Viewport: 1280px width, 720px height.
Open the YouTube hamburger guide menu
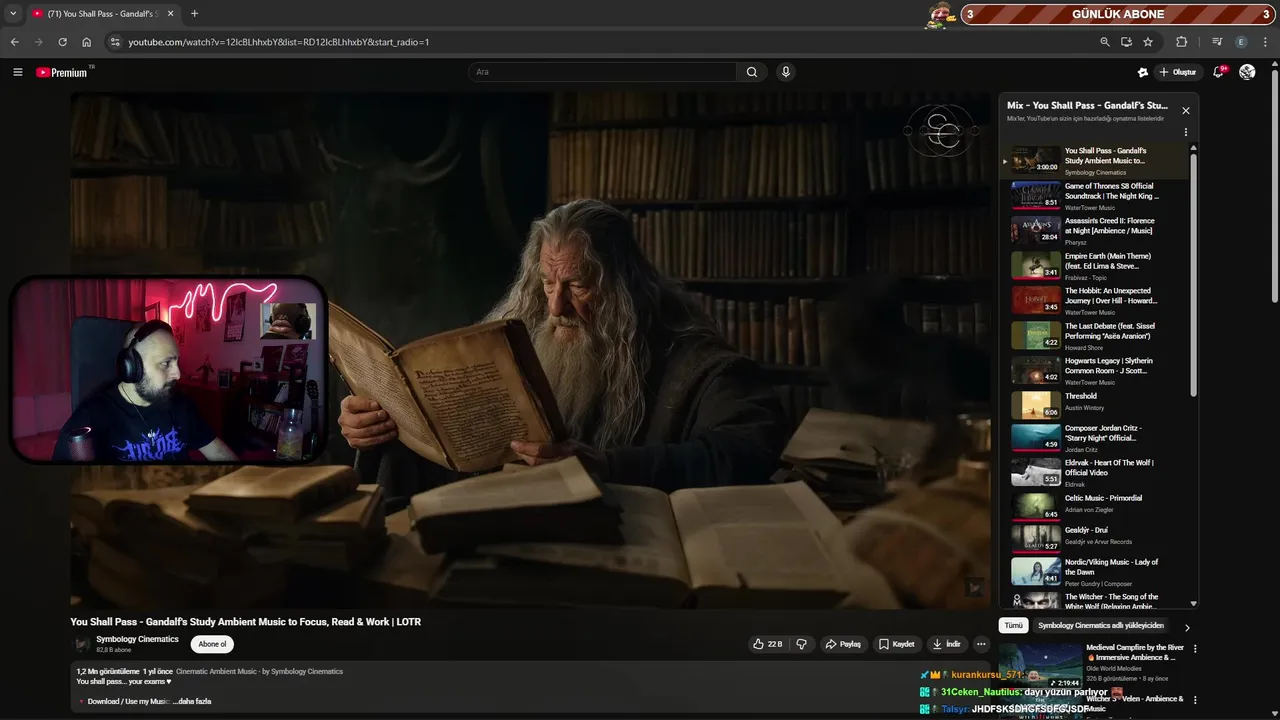click(x=17, y=72)
